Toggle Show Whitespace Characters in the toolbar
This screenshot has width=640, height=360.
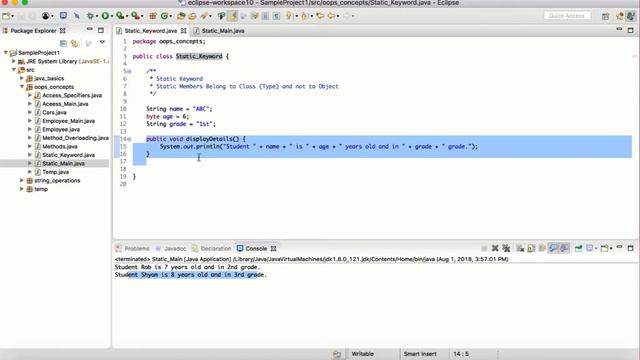coord(276,16)
